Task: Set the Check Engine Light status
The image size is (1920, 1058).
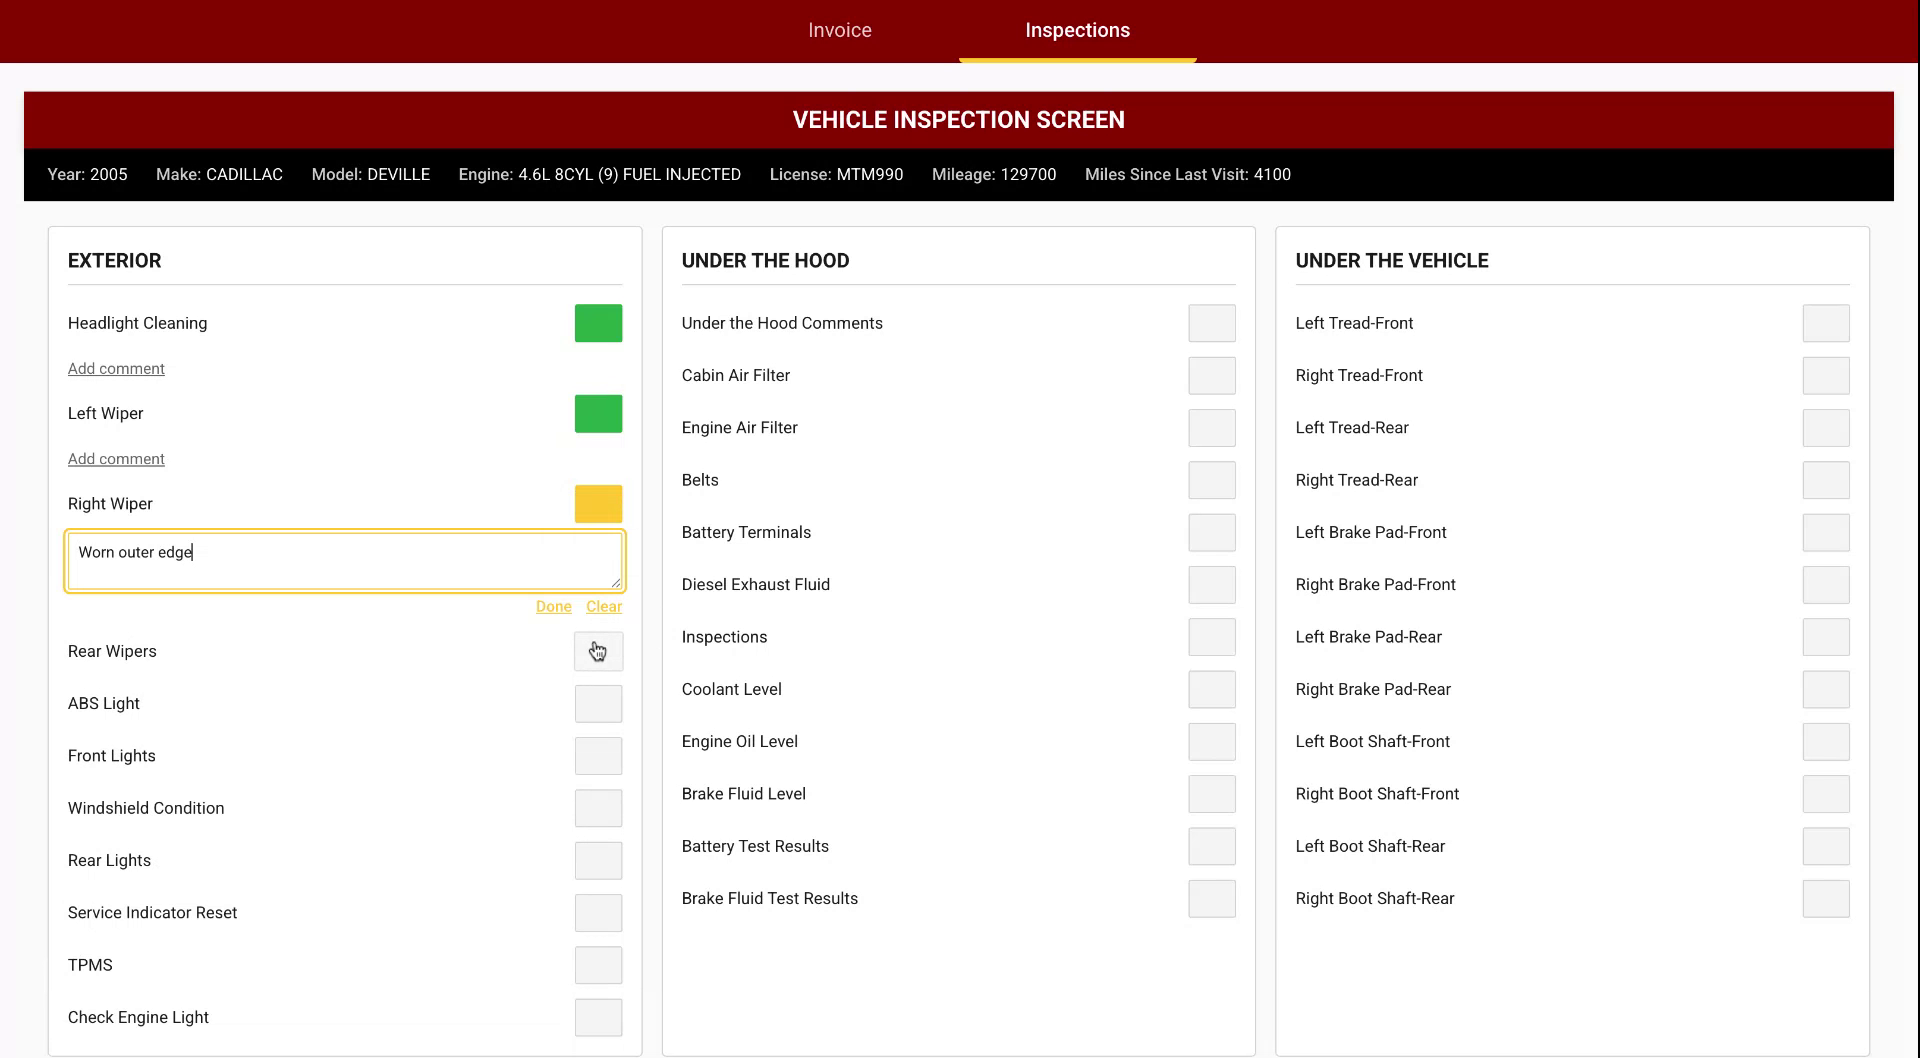Action: click(597, 1017)
